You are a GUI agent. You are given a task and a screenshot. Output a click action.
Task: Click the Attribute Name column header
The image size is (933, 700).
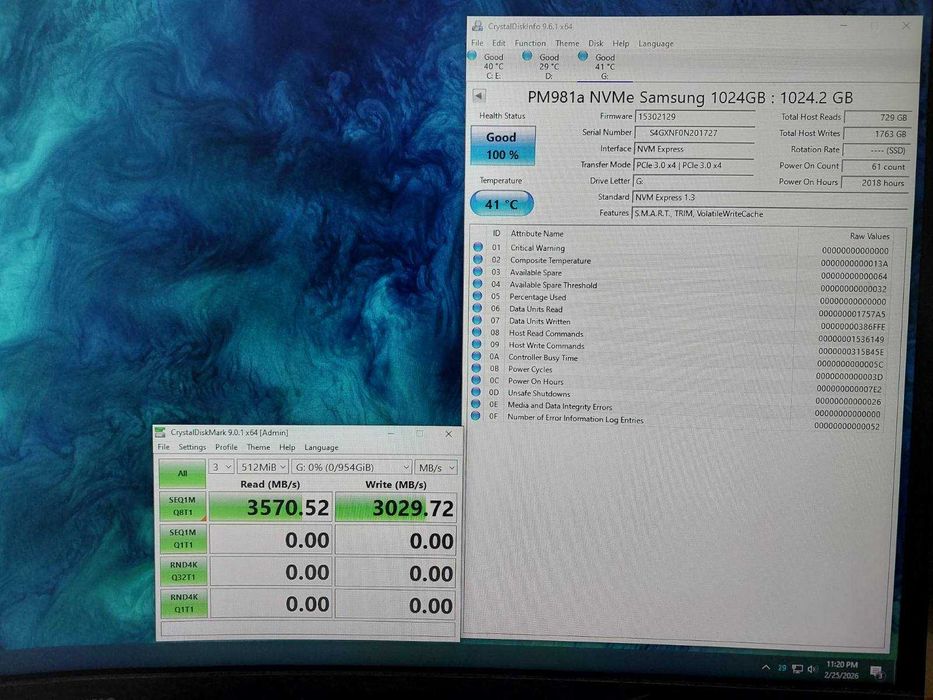pyautogui.click(x=537, y=234)
